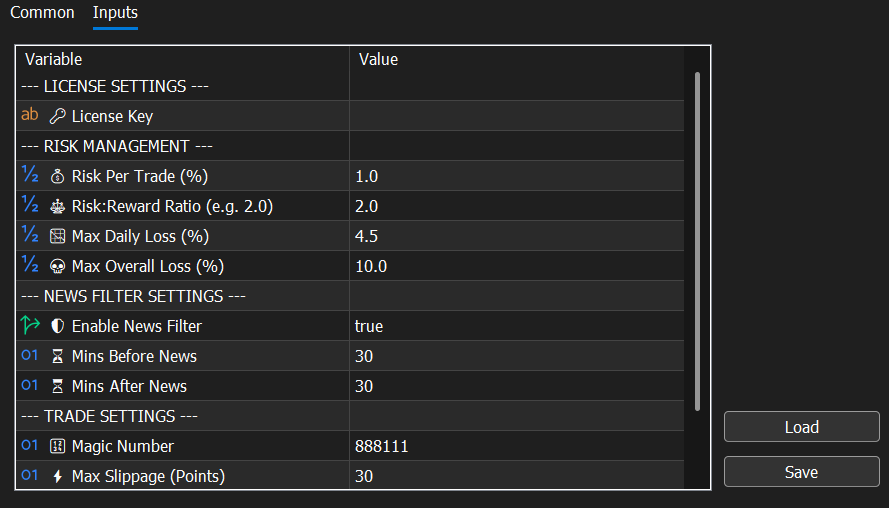Click the empty License Key value field

517,116
